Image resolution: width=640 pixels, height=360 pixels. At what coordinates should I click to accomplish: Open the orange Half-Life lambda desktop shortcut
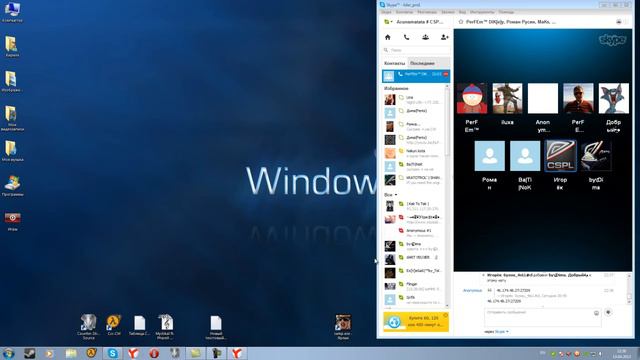114,325
